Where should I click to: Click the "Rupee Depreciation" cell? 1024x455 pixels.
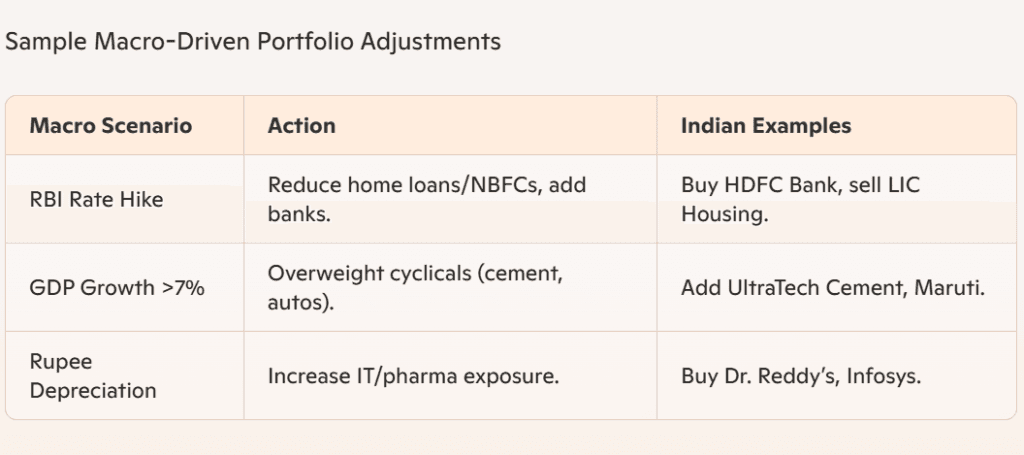(93, 375)
